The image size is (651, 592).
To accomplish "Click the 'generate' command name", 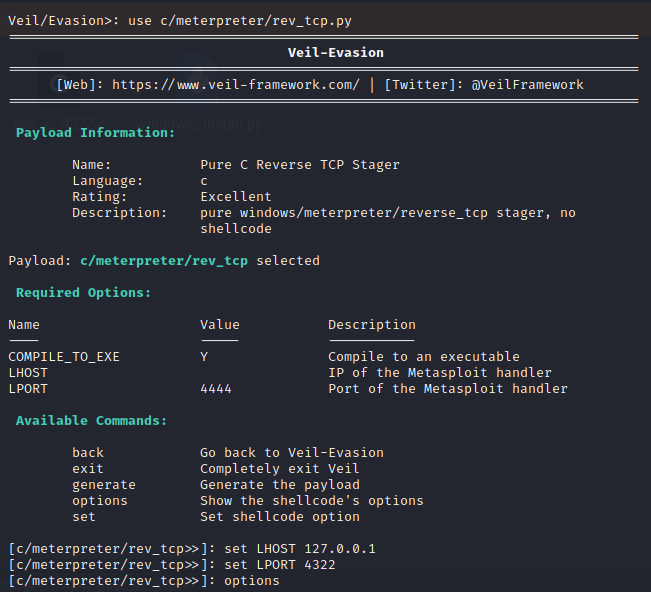I will [104, 485].
